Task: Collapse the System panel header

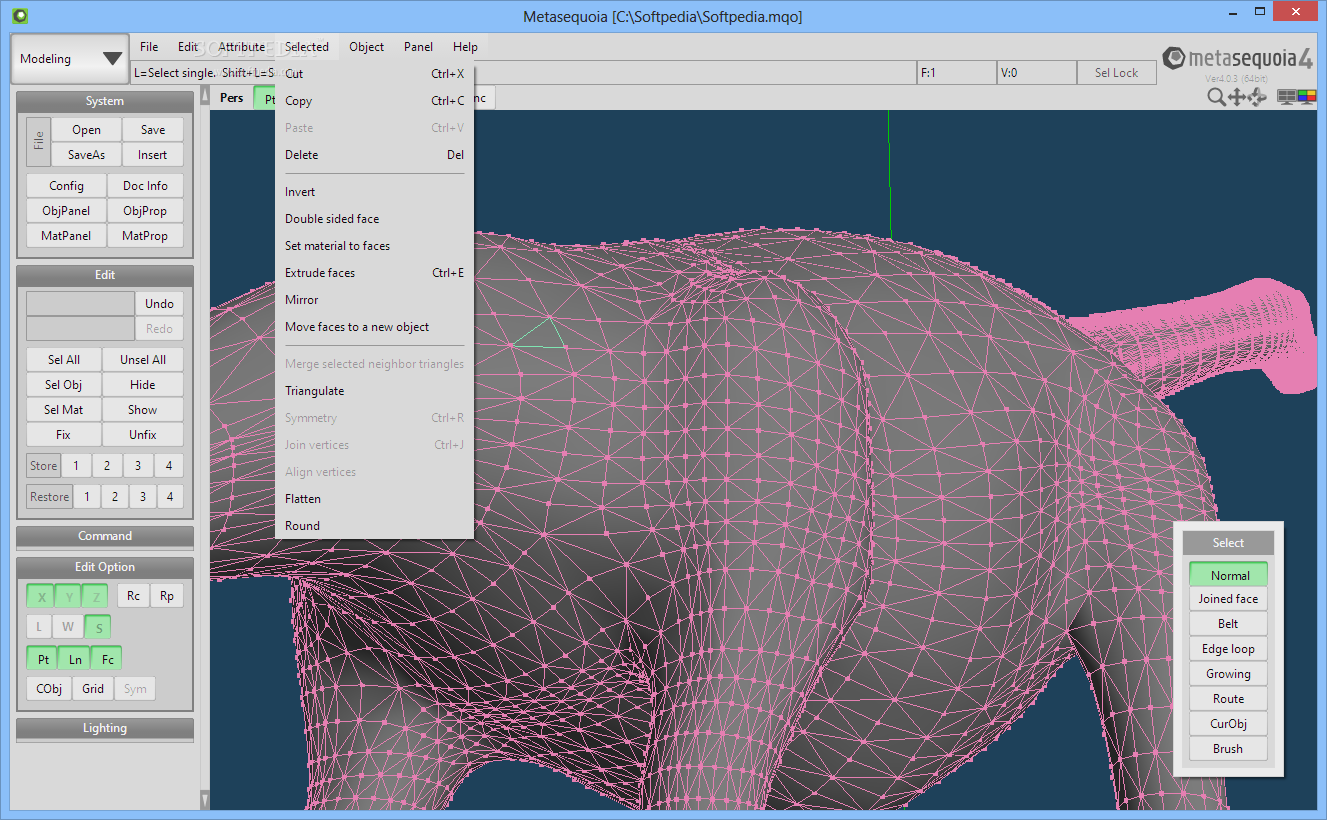Action: click(x=105, y=101)
